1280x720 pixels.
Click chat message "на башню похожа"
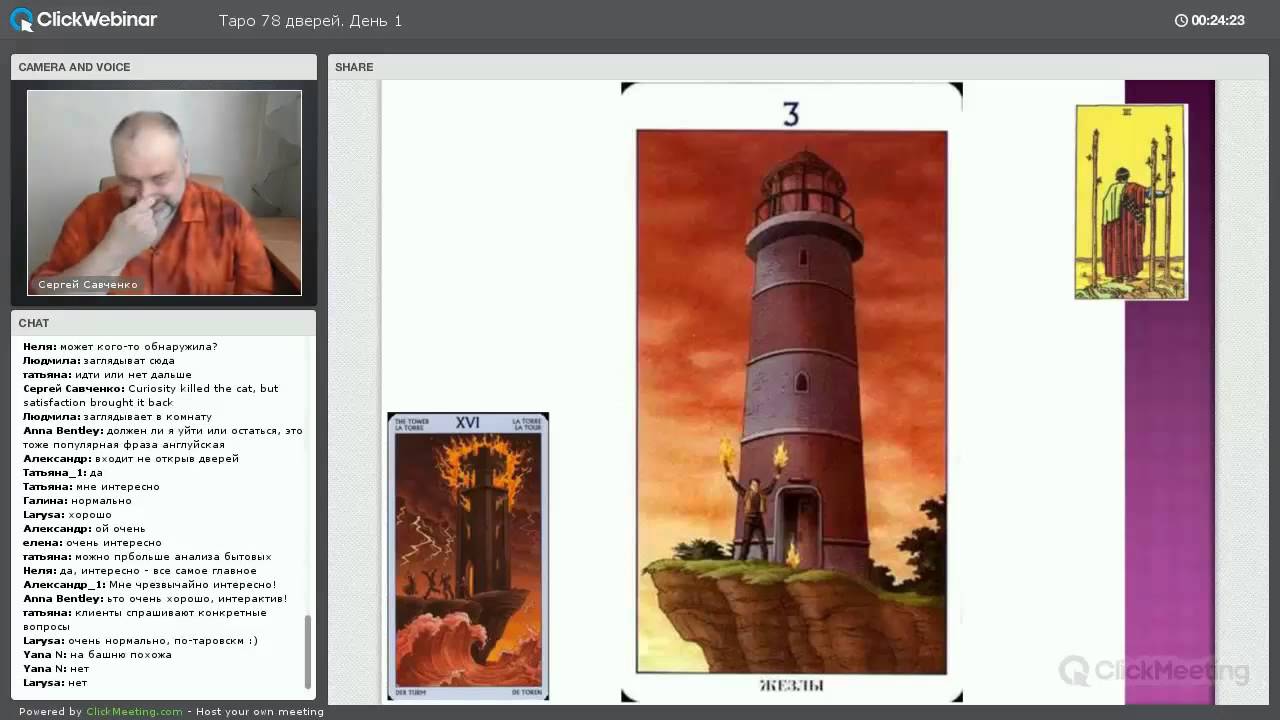click(x=121, y=655)
